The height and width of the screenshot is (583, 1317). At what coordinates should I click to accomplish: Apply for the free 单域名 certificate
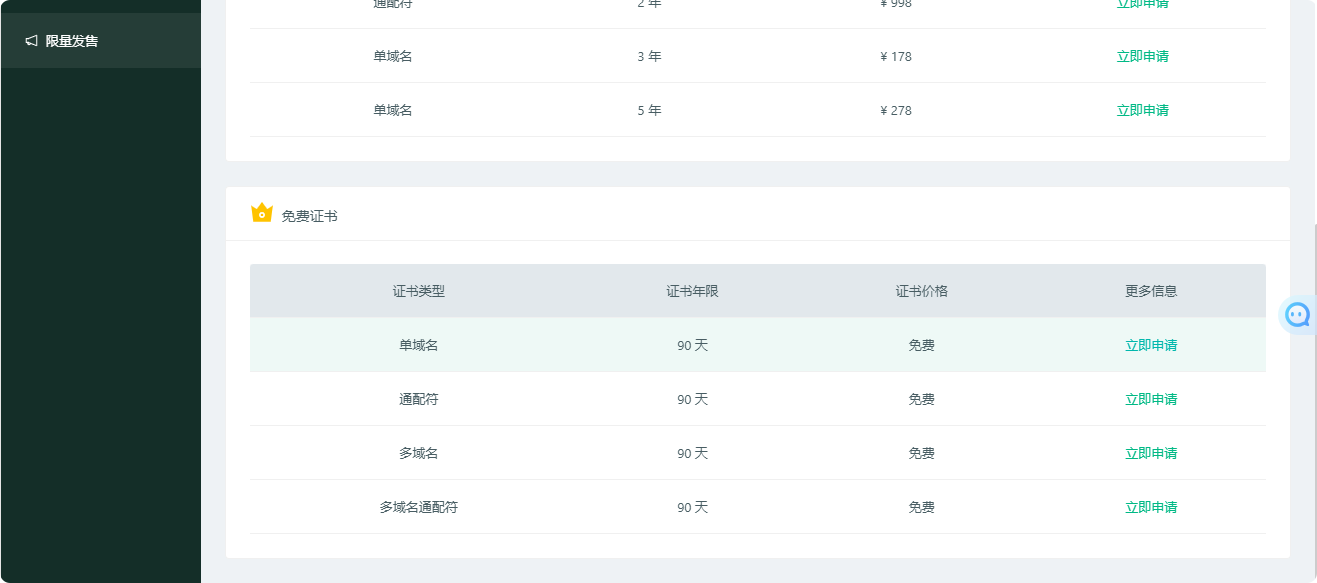(x=1150, y=345)
